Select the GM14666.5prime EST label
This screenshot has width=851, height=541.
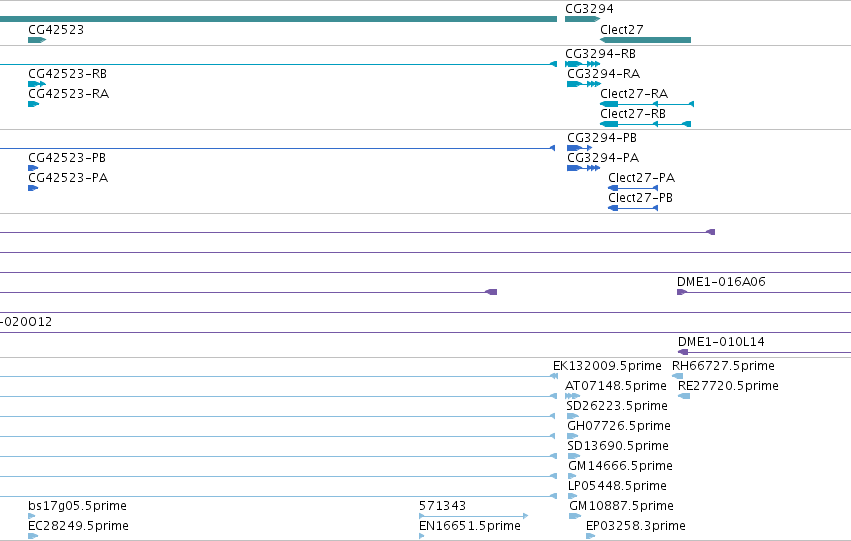tap(620, 466)
